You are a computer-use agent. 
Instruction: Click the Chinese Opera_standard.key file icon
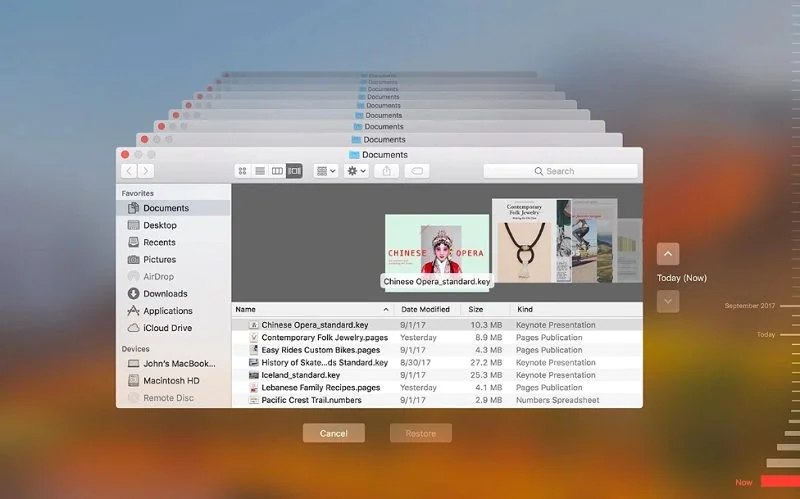(x=254, y=325)
